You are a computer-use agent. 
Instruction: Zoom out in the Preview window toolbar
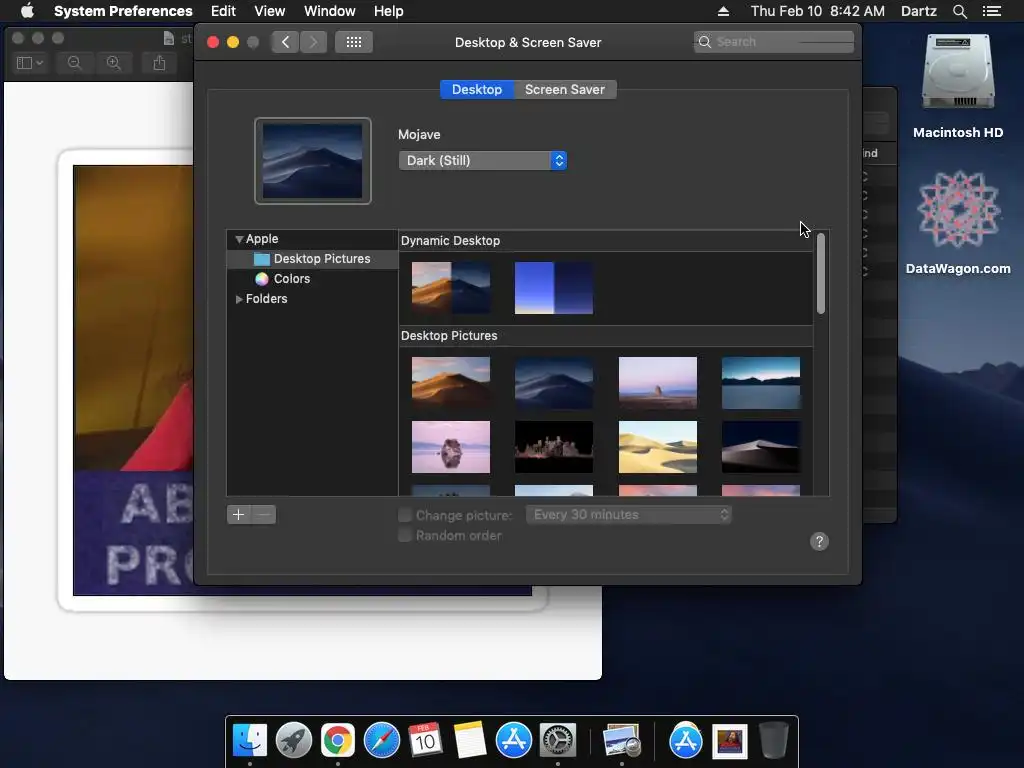pyautogui.click(x=74, y=63)
